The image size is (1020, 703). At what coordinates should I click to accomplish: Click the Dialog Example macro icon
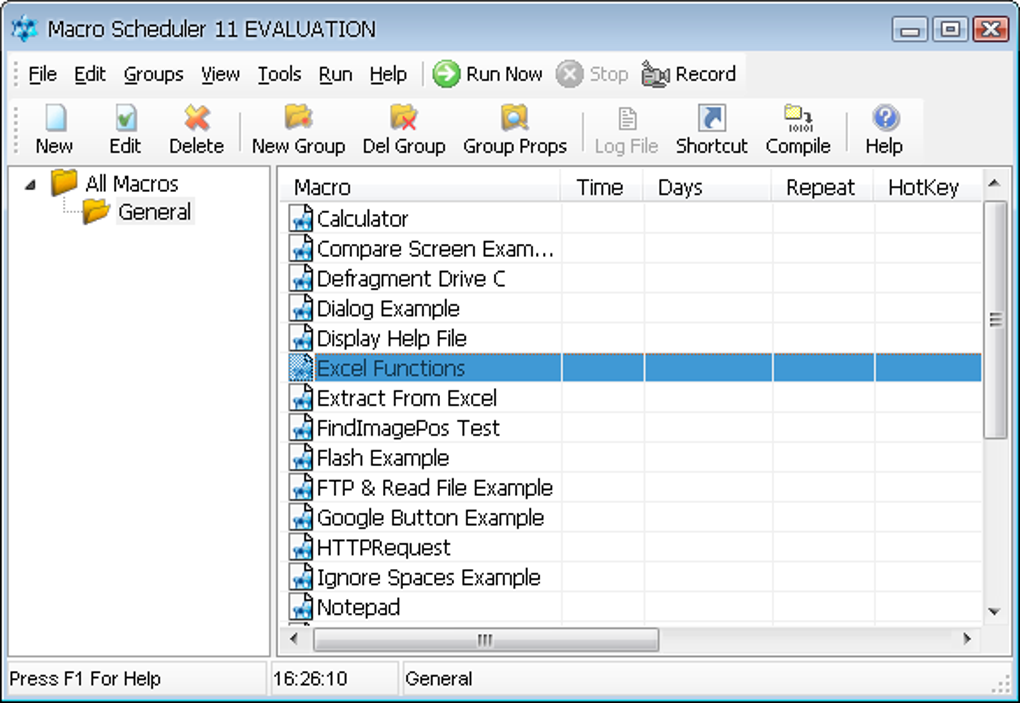(301, 308)
